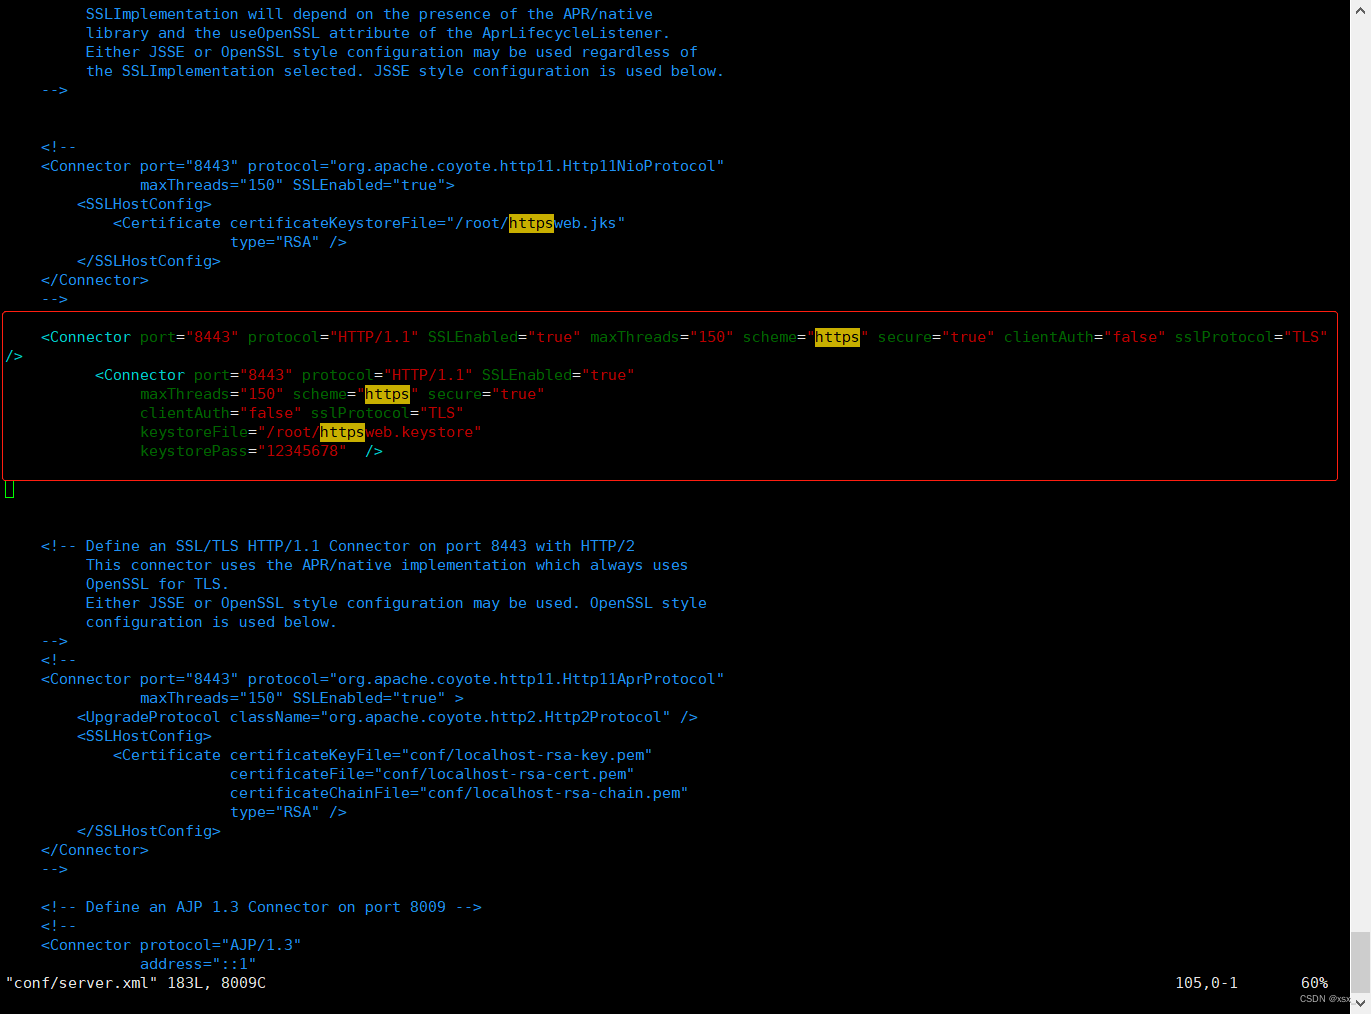Click 'This connector uses the APR/native implementation' line
1371x1014 pixels.
pyautogui.click(x=387, y=565)
